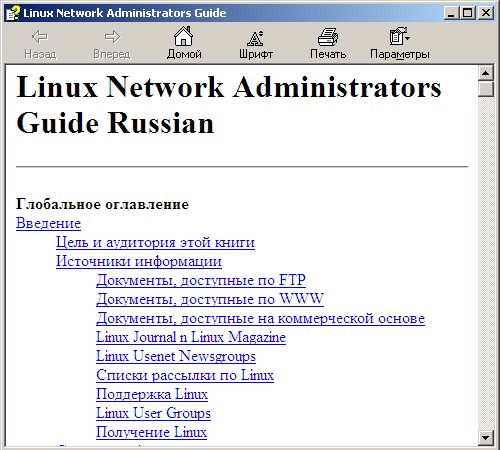Open Документы, доступные по FTP

tap(201, 280)
